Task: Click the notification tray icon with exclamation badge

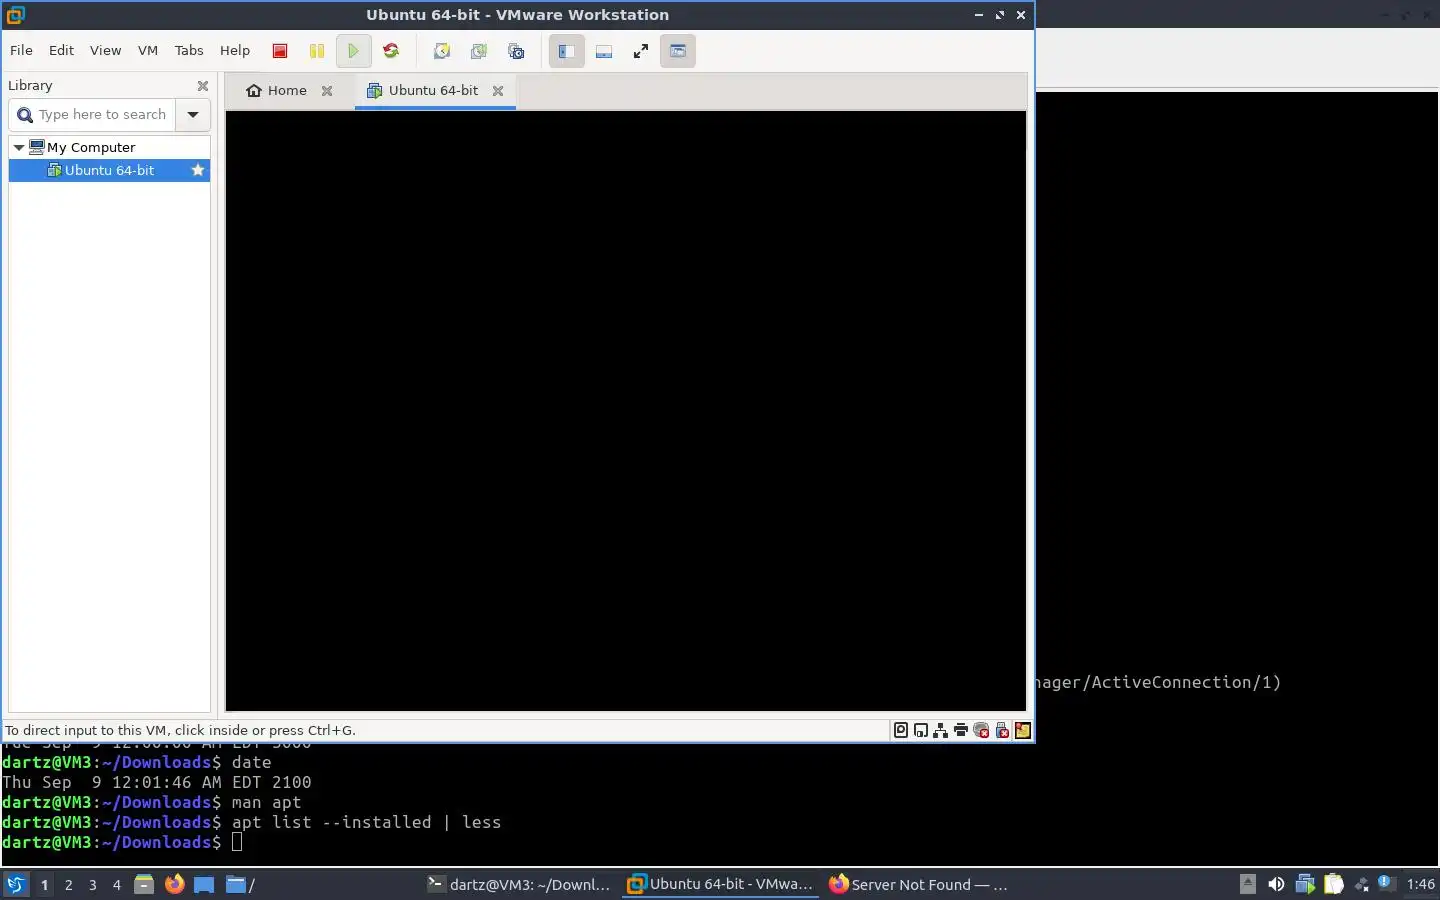Action: (x=1386, y=883)
